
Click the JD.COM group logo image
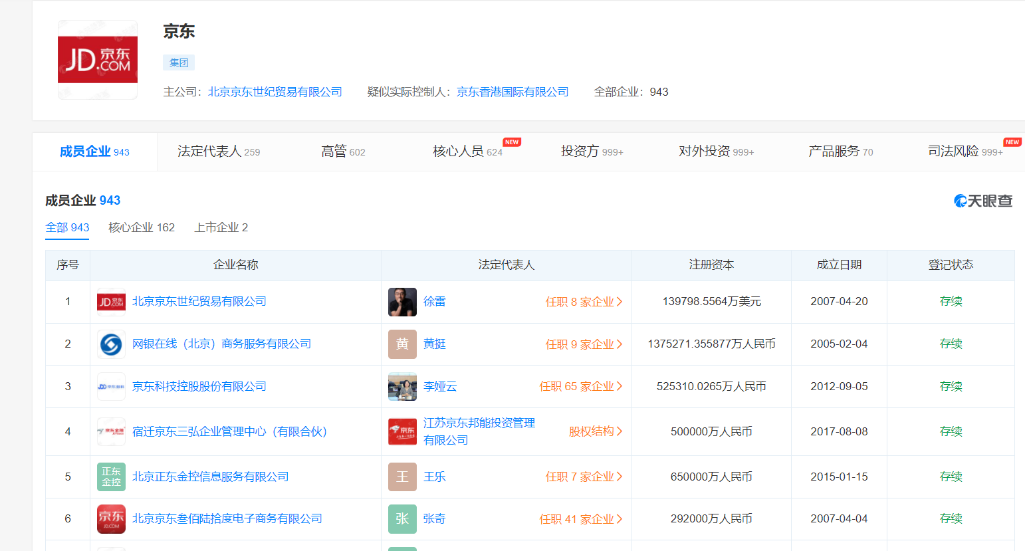pos(97,59)
